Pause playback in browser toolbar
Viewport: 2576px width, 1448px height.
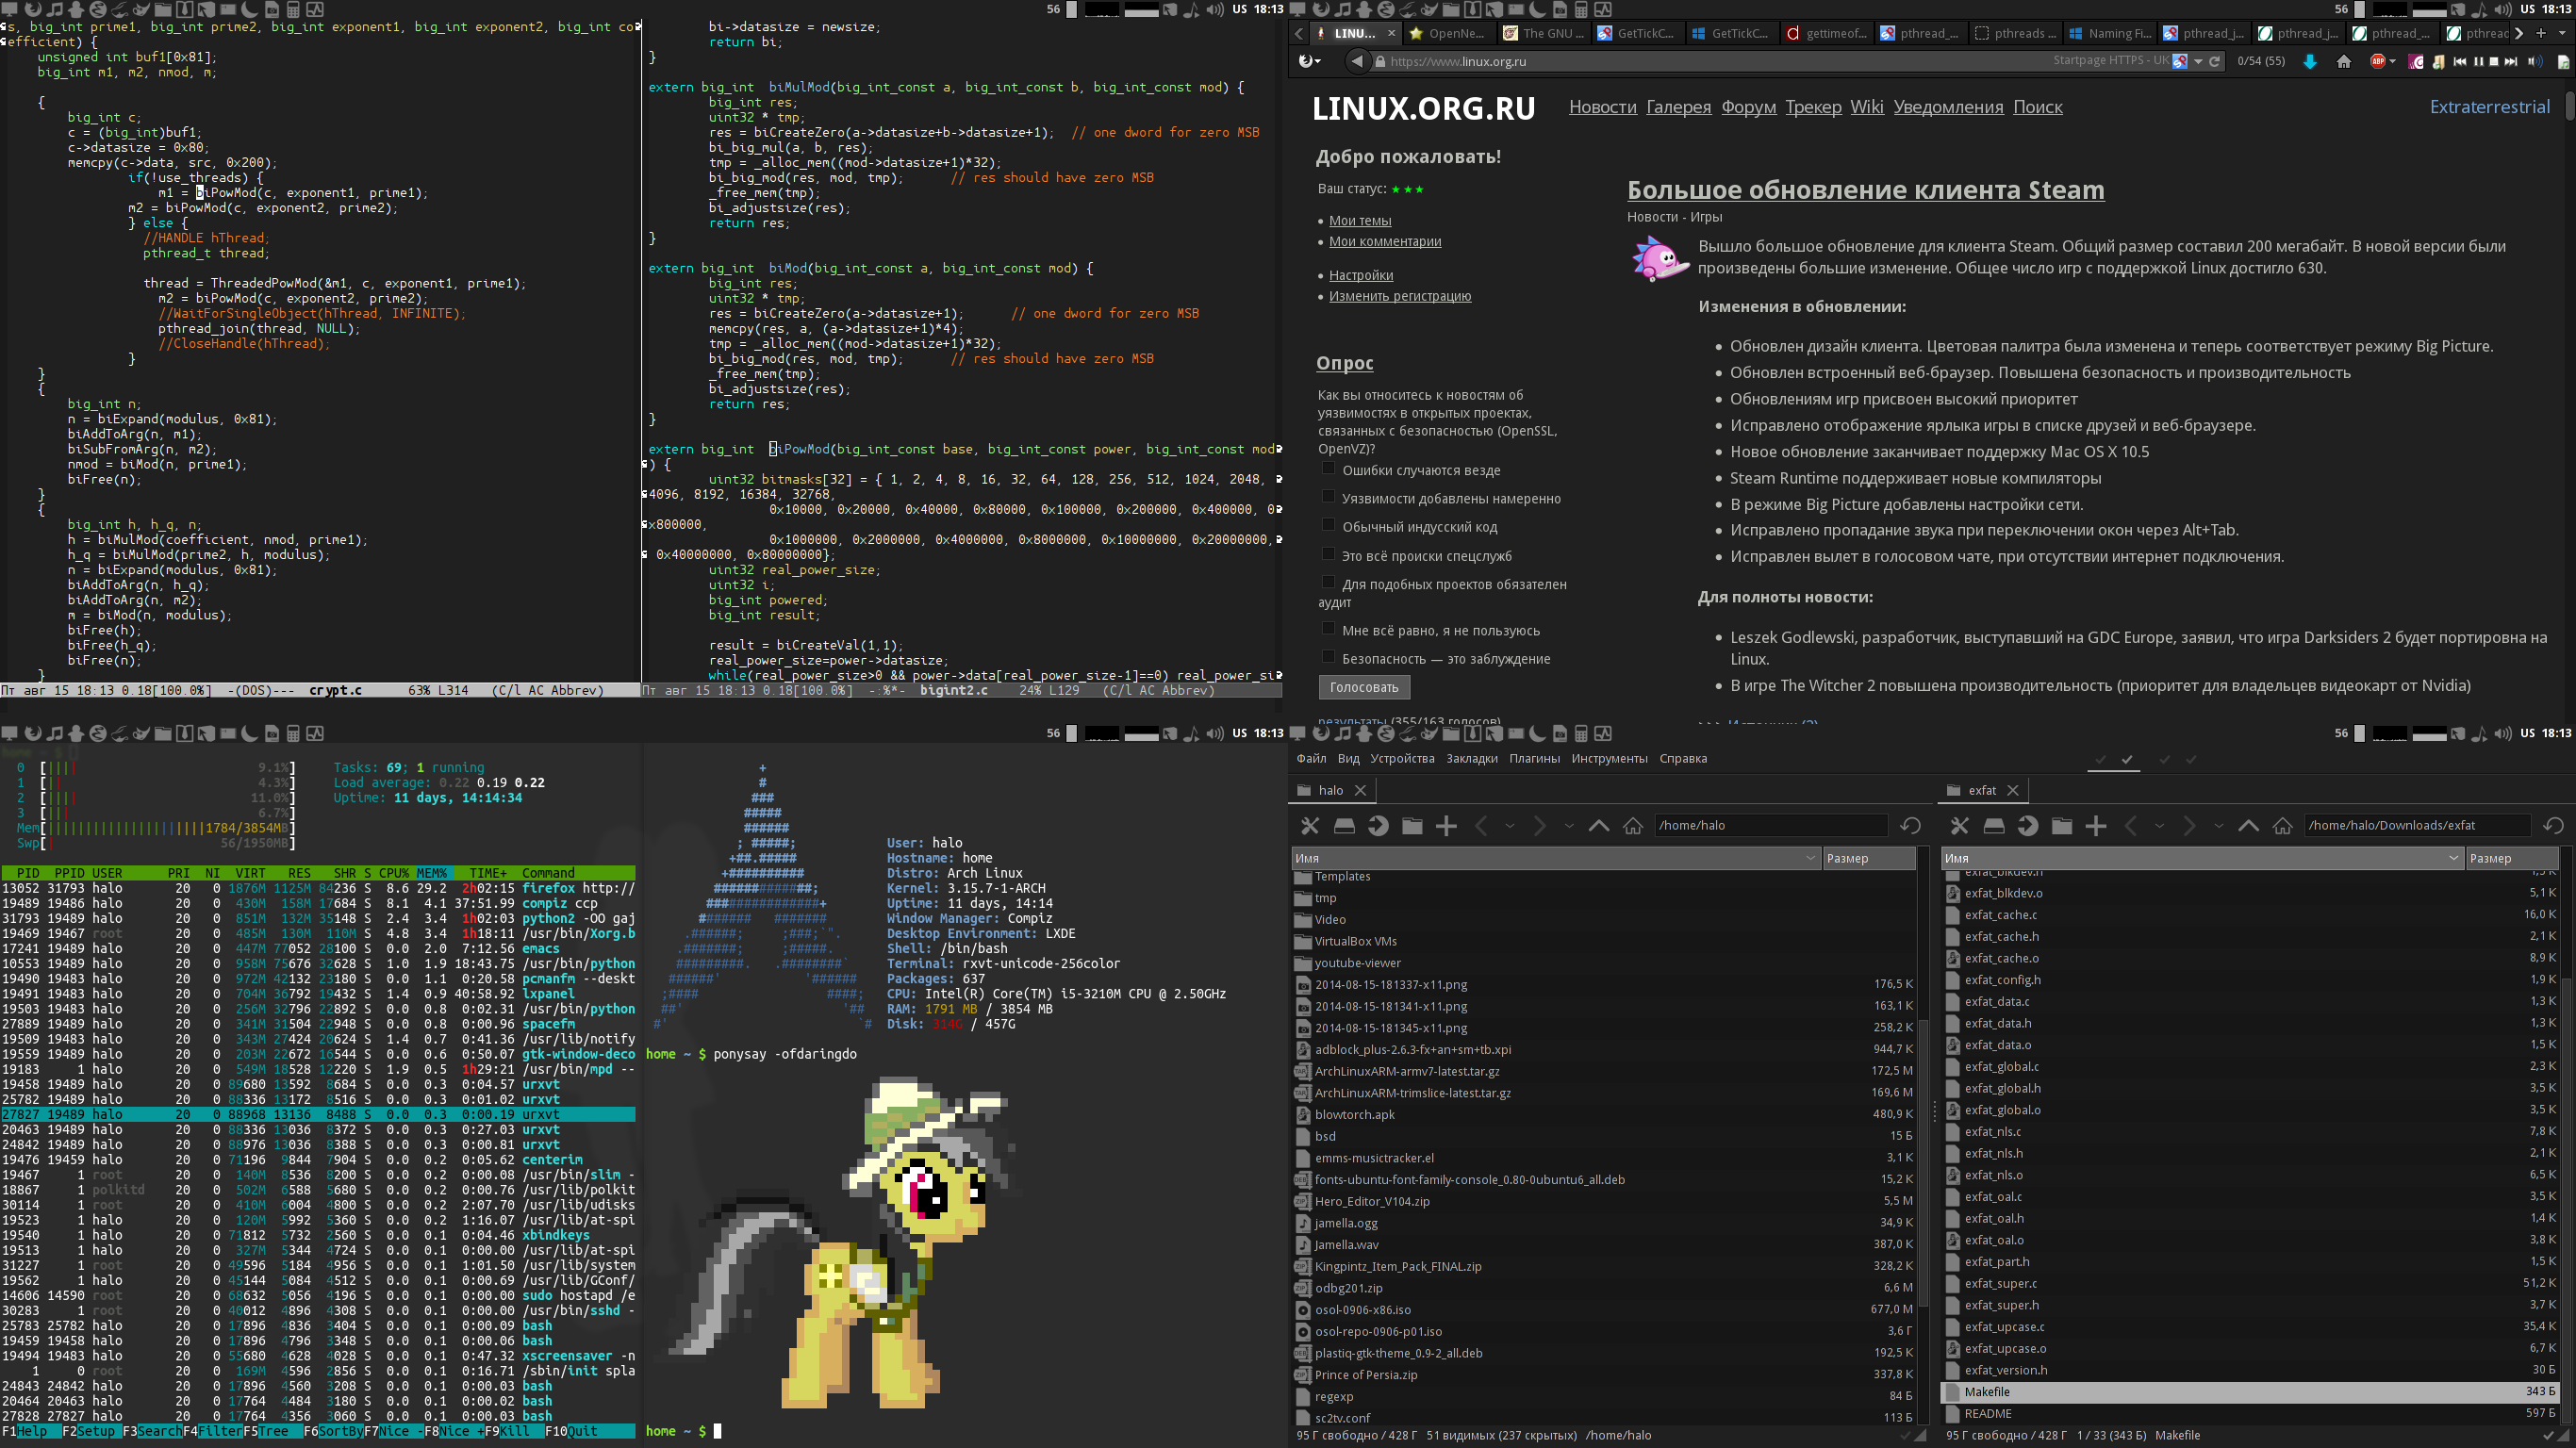pyautogui.click(x=2477, y=61)
